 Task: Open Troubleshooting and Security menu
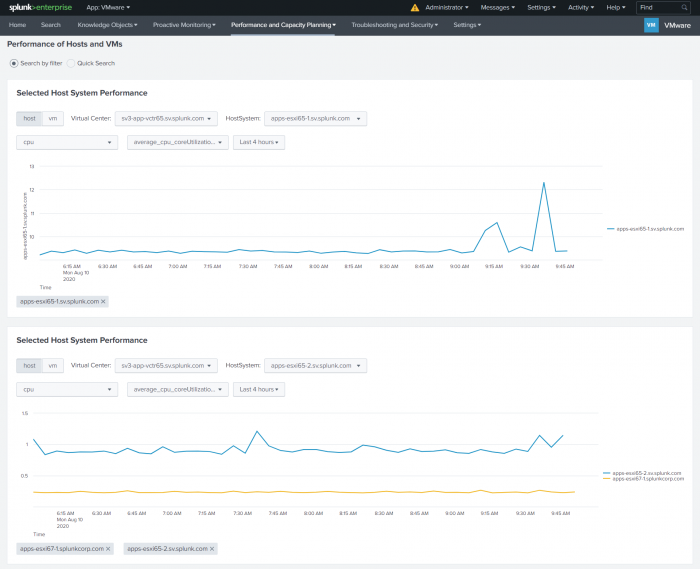[395, 25]
